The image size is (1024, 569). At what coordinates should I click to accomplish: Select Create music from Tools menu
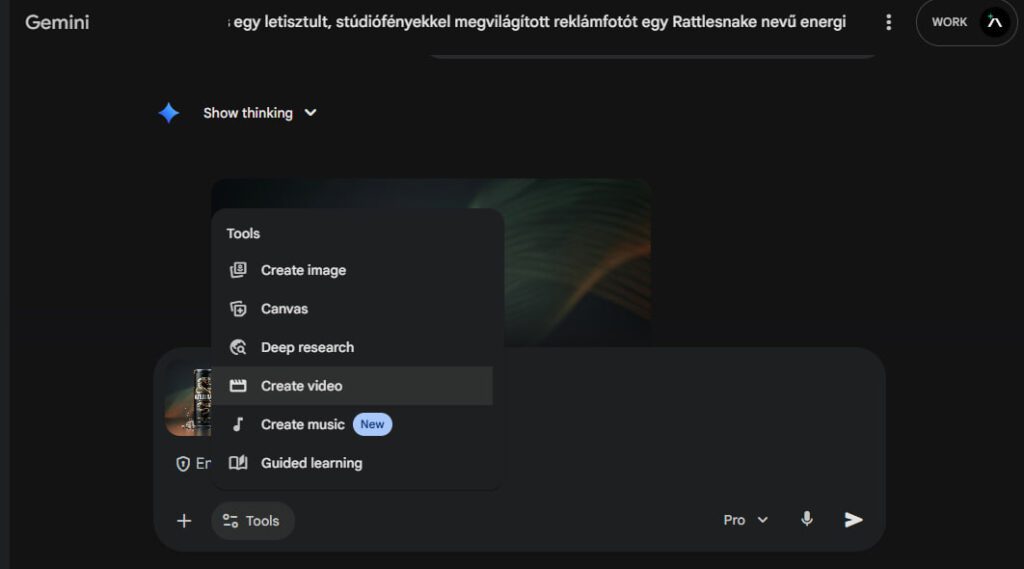(x=303, y=424)
